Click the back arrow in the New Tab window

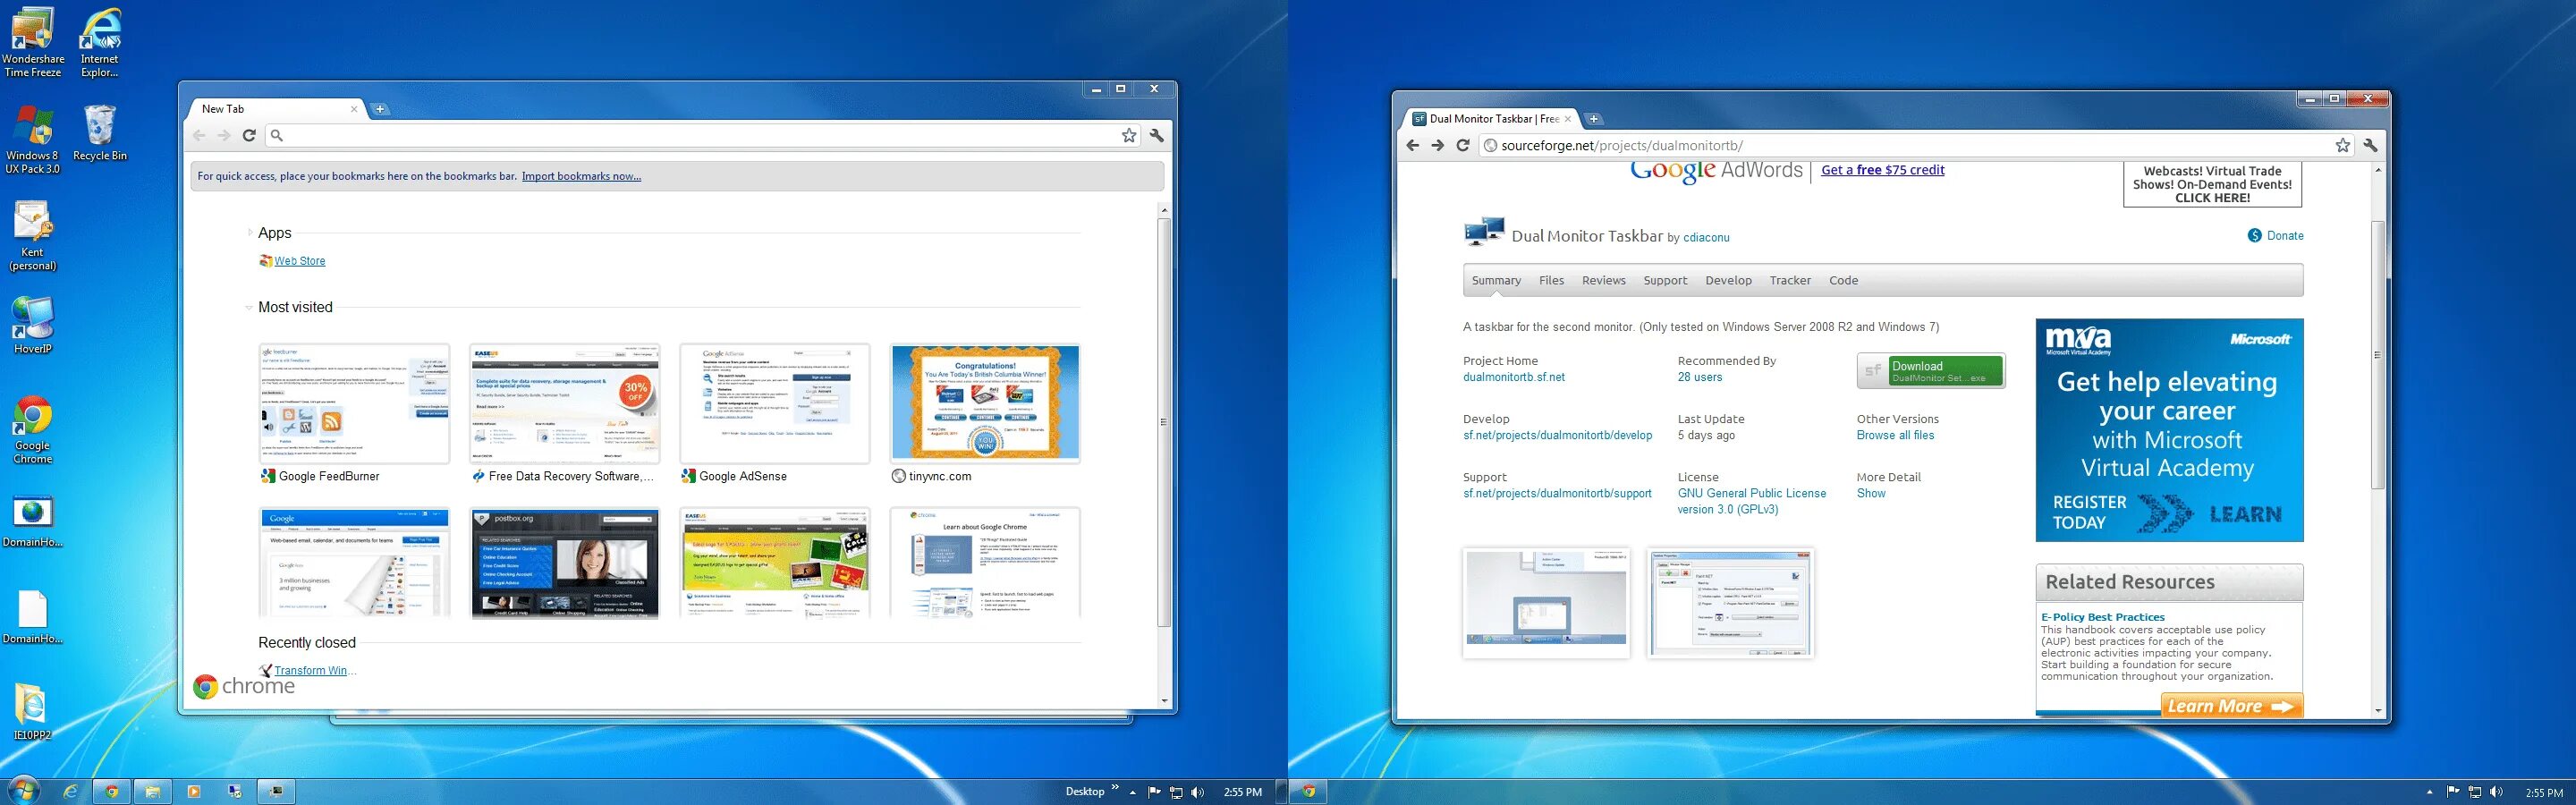coord(199,135)
